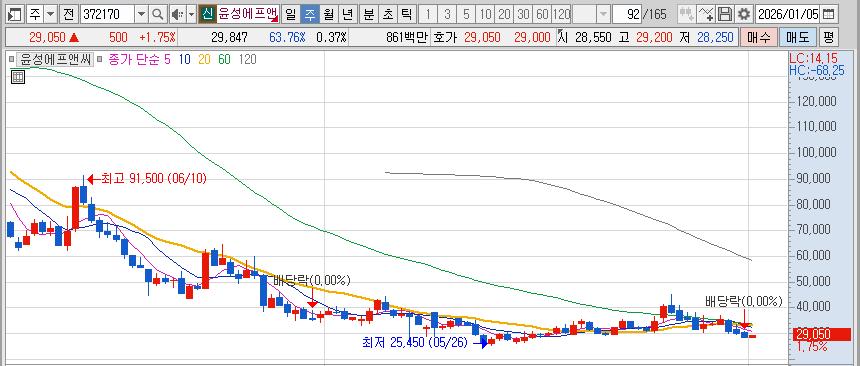Click the speaker sound icon
This screenshot has height=366, width=860.
pyautogui.click(x=177, y=14)
